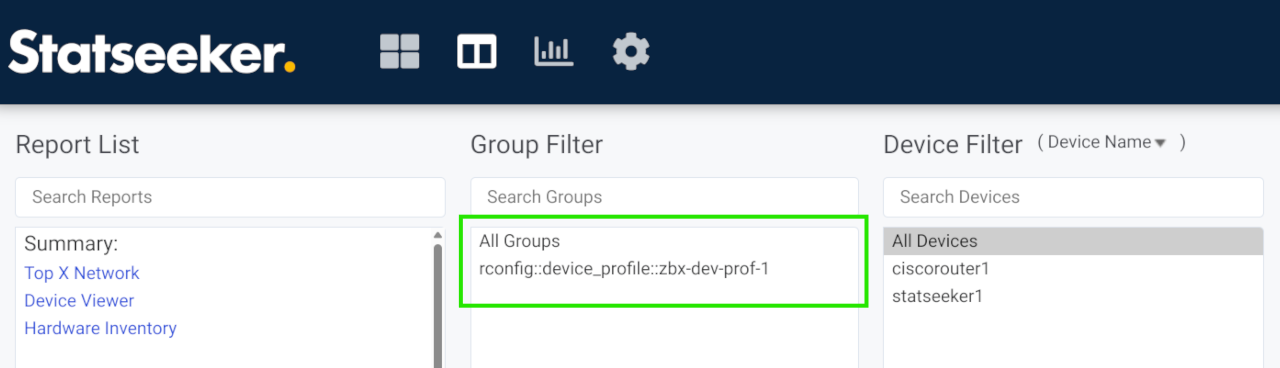Open the reports bar chart icon
The image size is (1280, 368).
554,51
